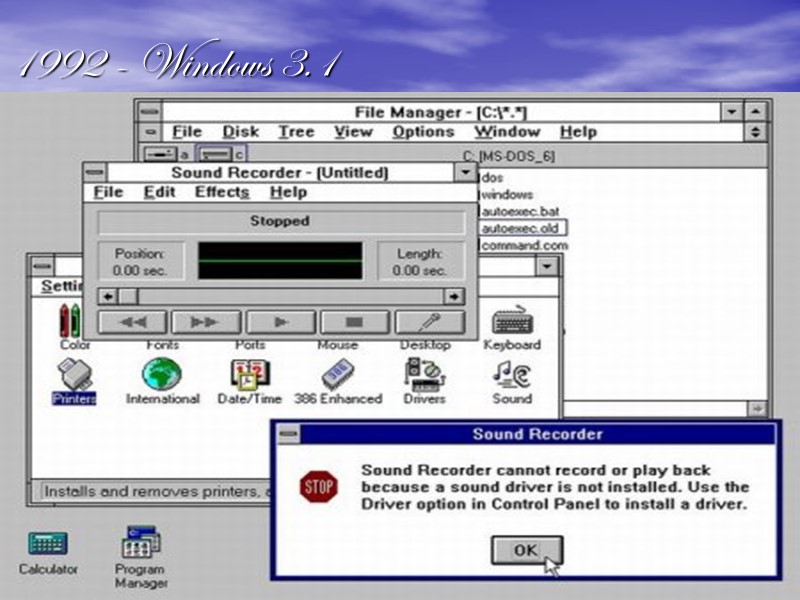Open the Printers control panel icon
This screenshot has width=800, height=600.
(74, 381)
